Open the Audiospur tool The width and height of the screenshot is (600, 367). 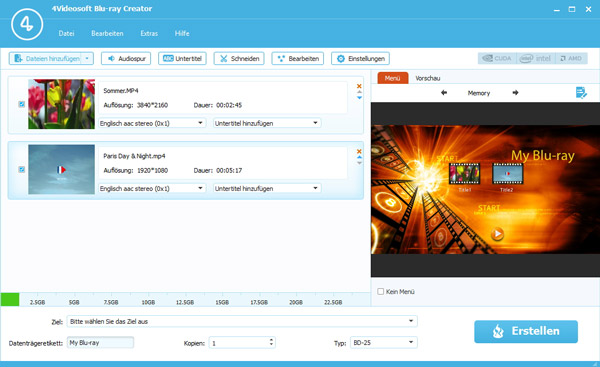pos(126,59)
